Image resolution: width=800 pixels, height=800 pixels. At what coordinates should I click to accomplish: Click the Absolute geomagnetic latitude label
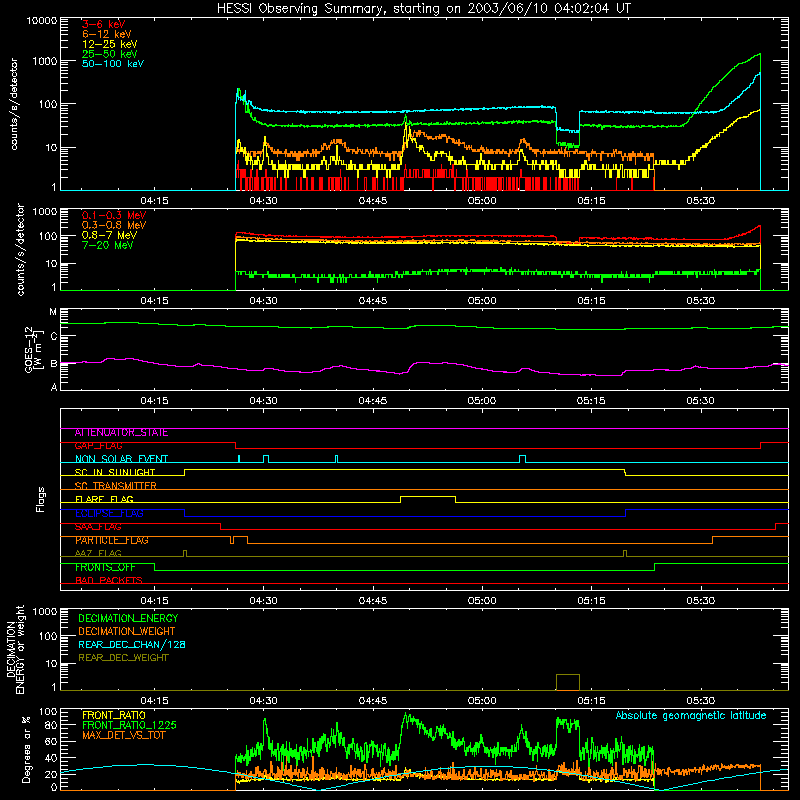(691, 715)
